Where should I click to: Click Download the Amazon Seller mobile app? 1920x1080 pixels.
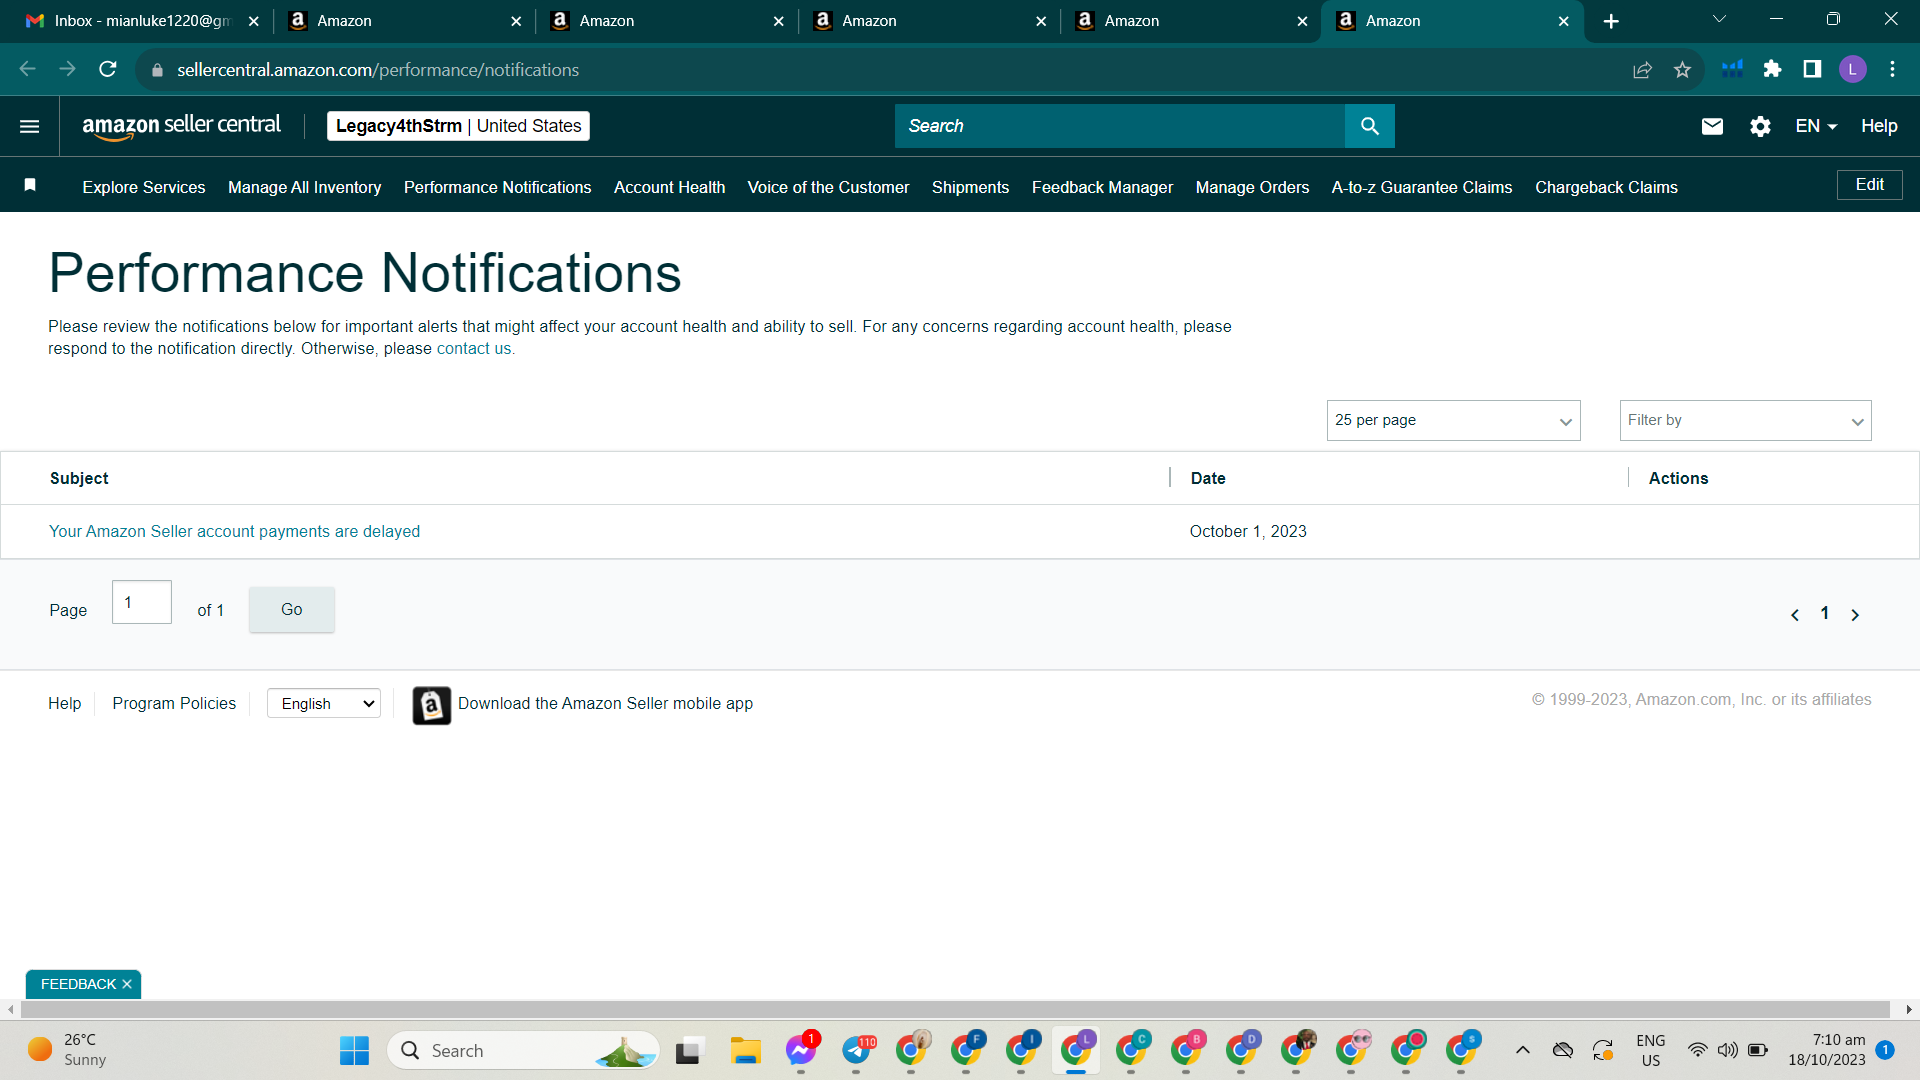[x=605, y=704]
